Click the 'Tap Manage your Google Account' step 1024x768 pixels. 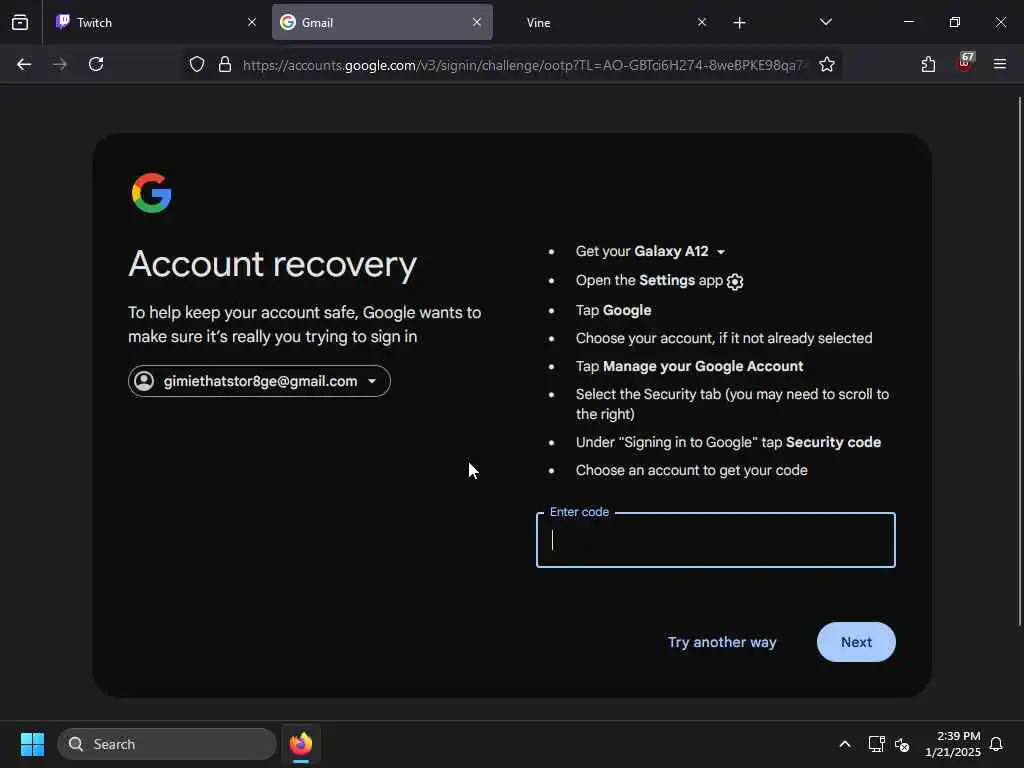690,366
